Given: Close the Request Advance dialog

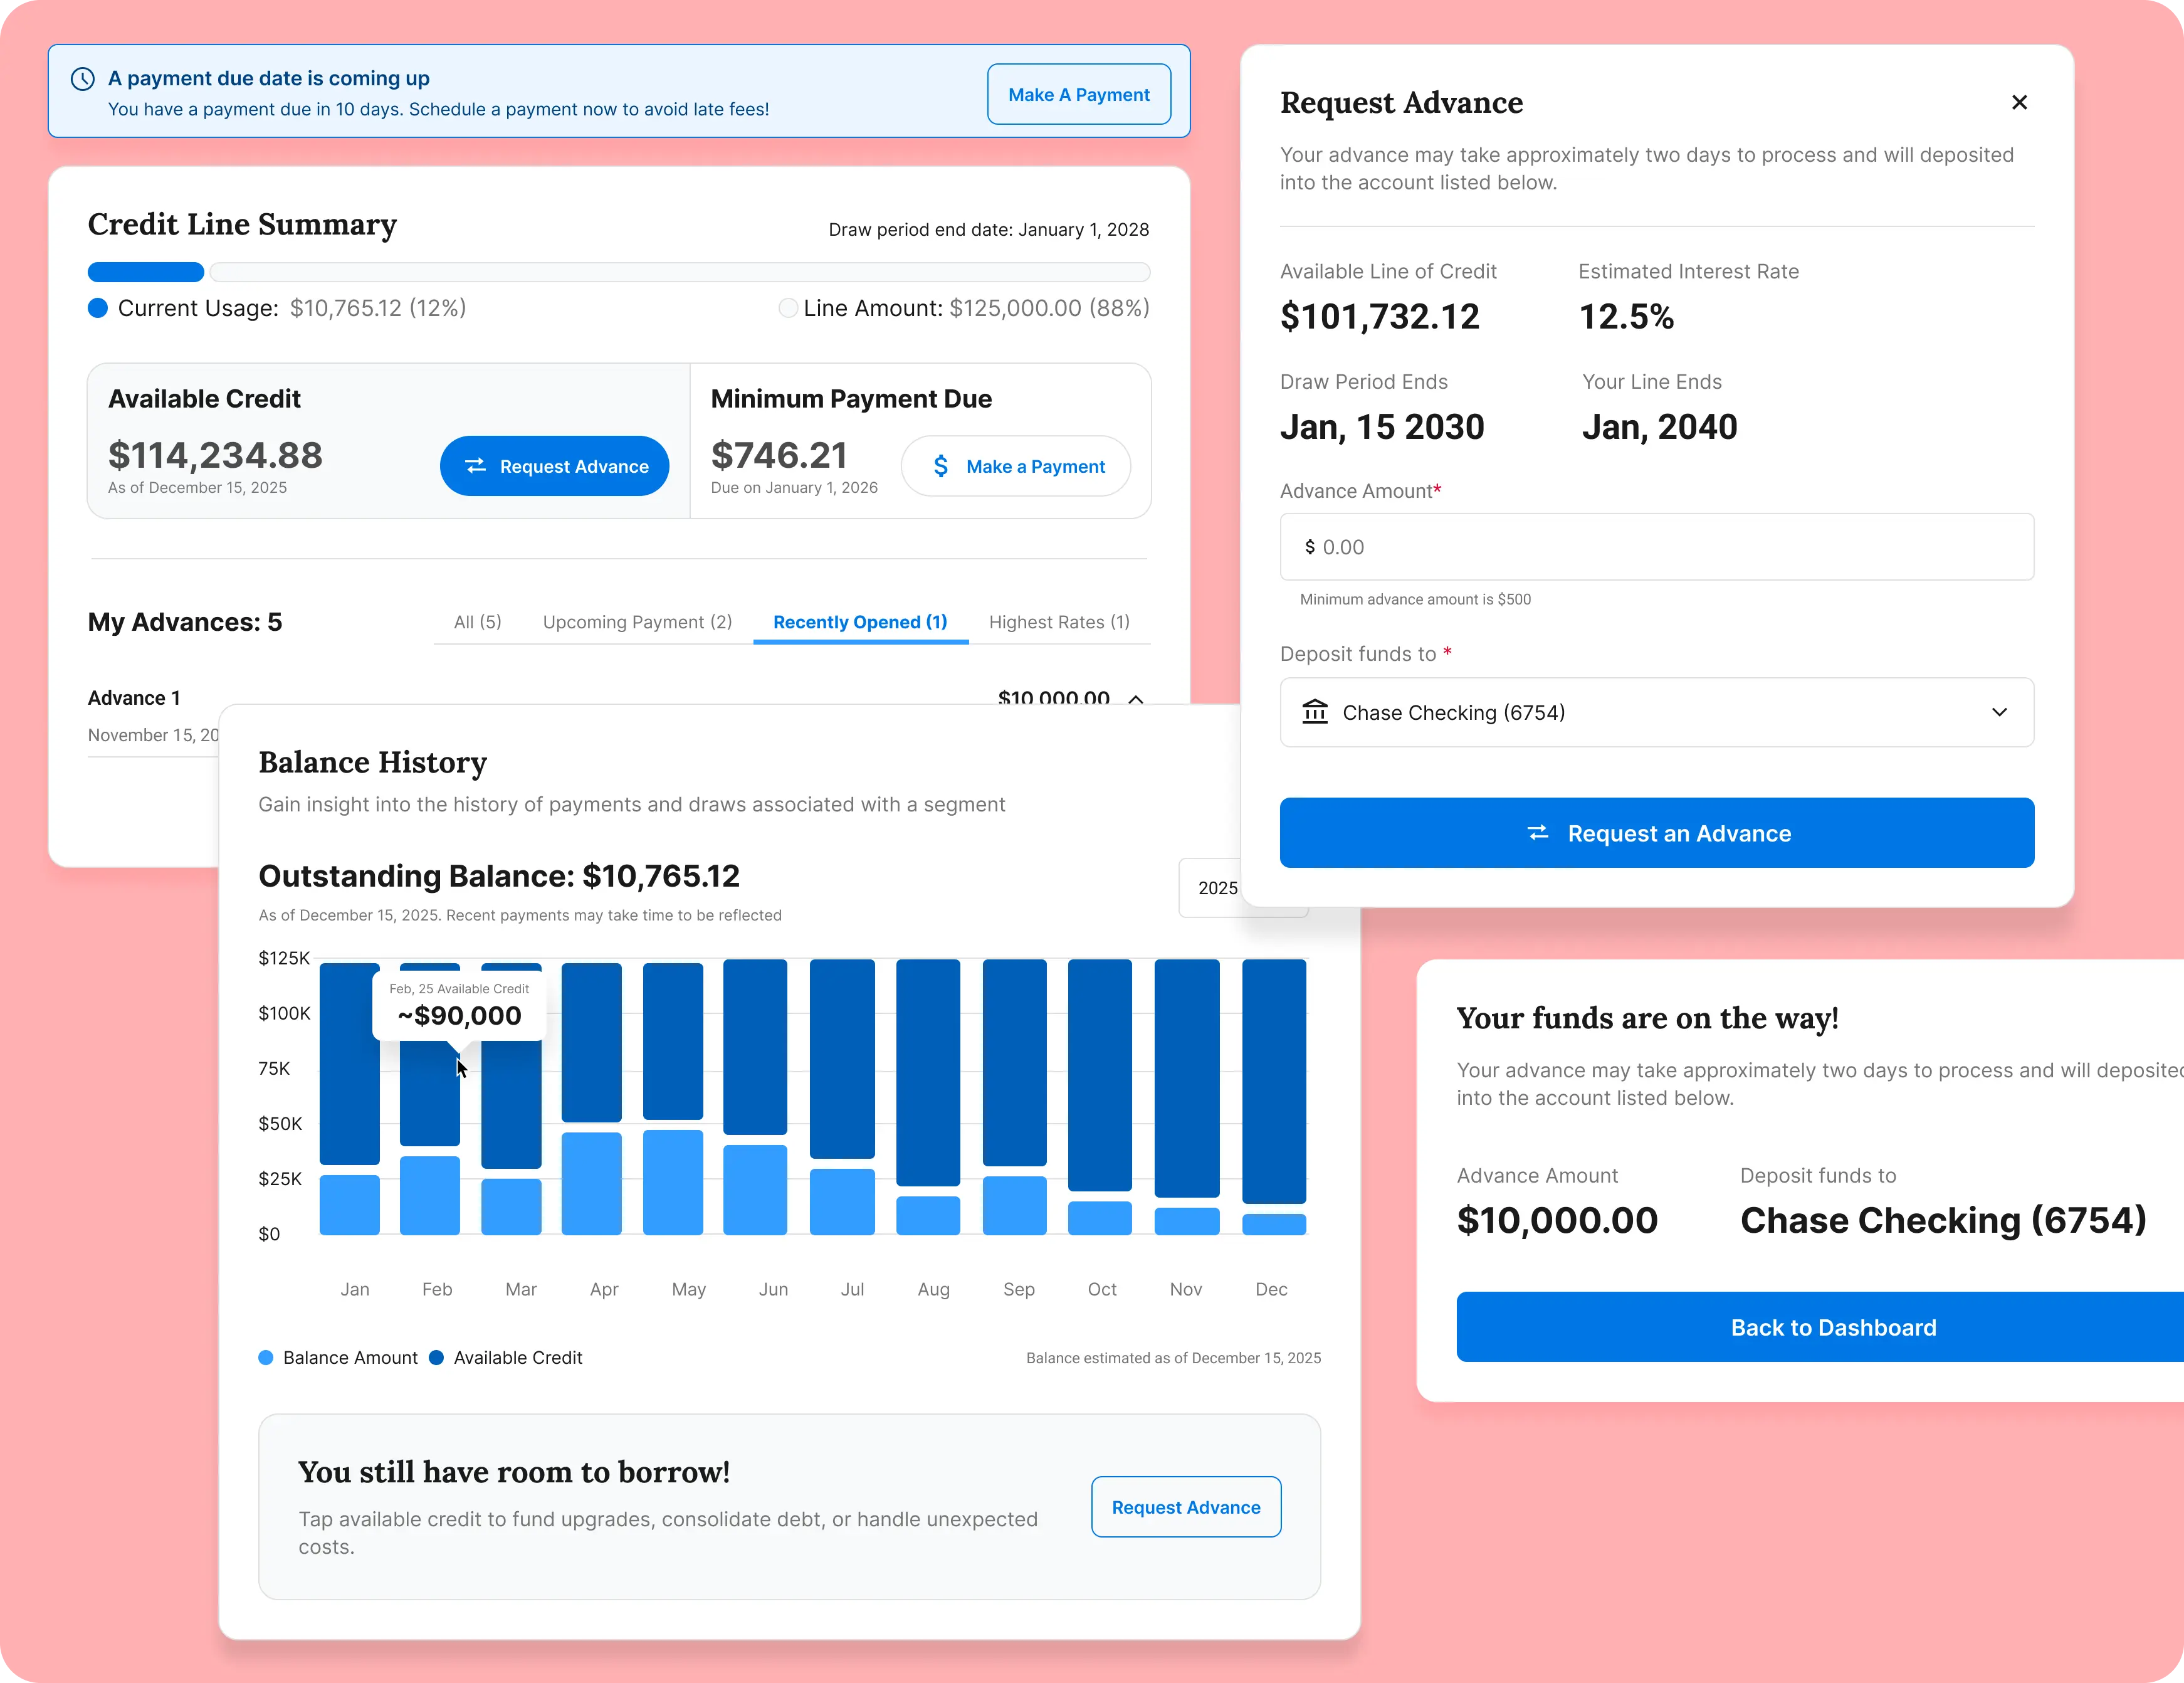Looking at the screenshot, I should click(2019, 102).
